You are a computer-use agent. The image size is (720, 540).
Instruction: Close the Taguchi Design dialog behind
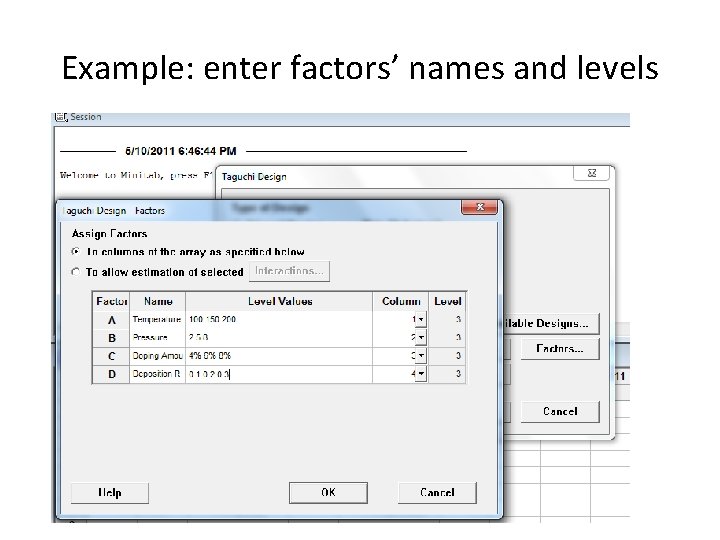tap(591, 173)
